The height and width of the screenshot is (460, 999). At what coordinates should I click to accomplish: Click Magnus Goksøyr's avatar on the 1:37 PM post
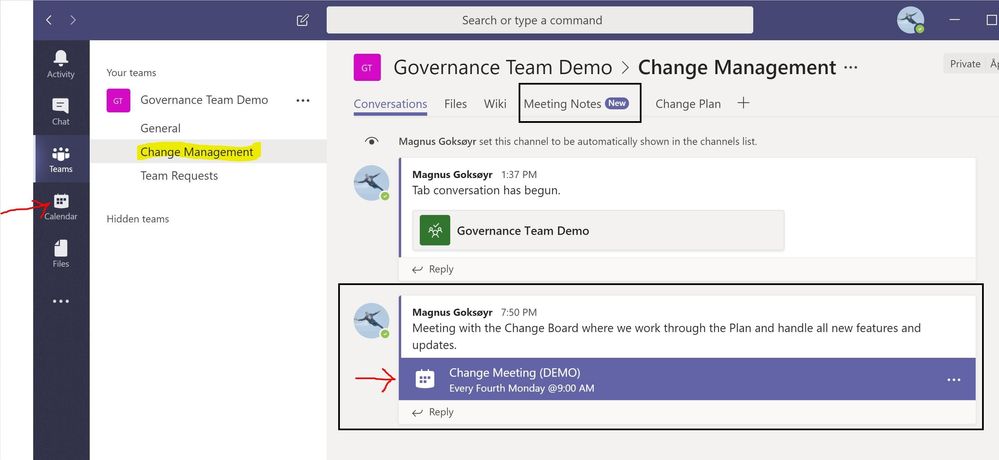coord(371,183)
